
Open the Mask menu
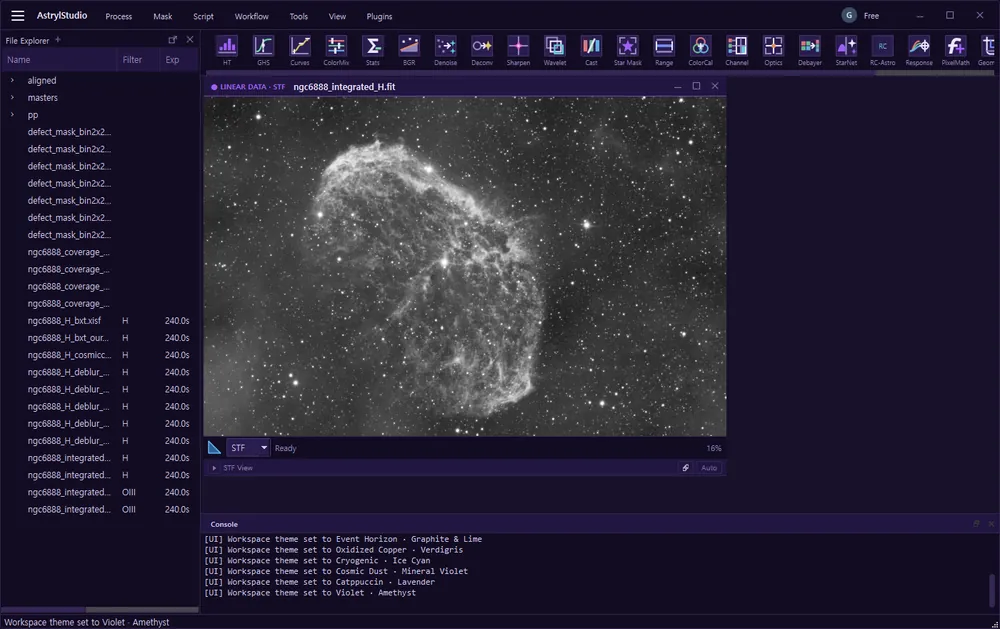pos(163,17)
